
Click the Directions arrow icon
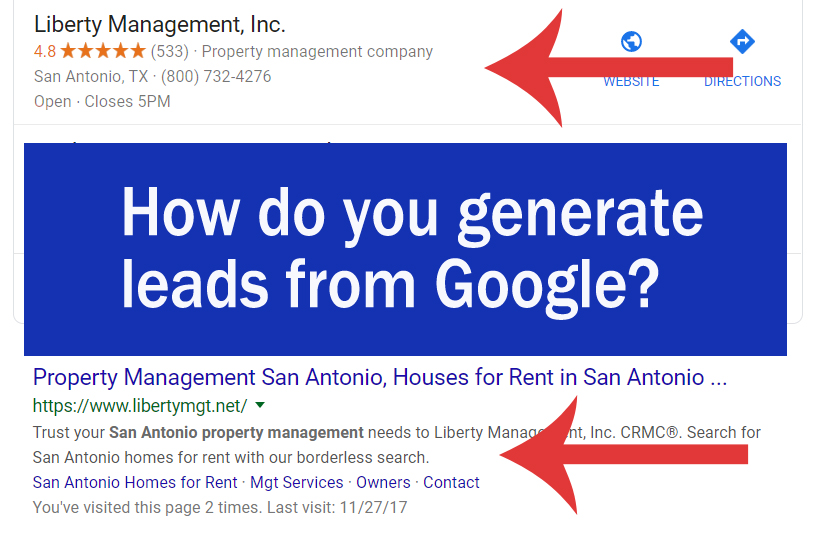tap(742, 42)
